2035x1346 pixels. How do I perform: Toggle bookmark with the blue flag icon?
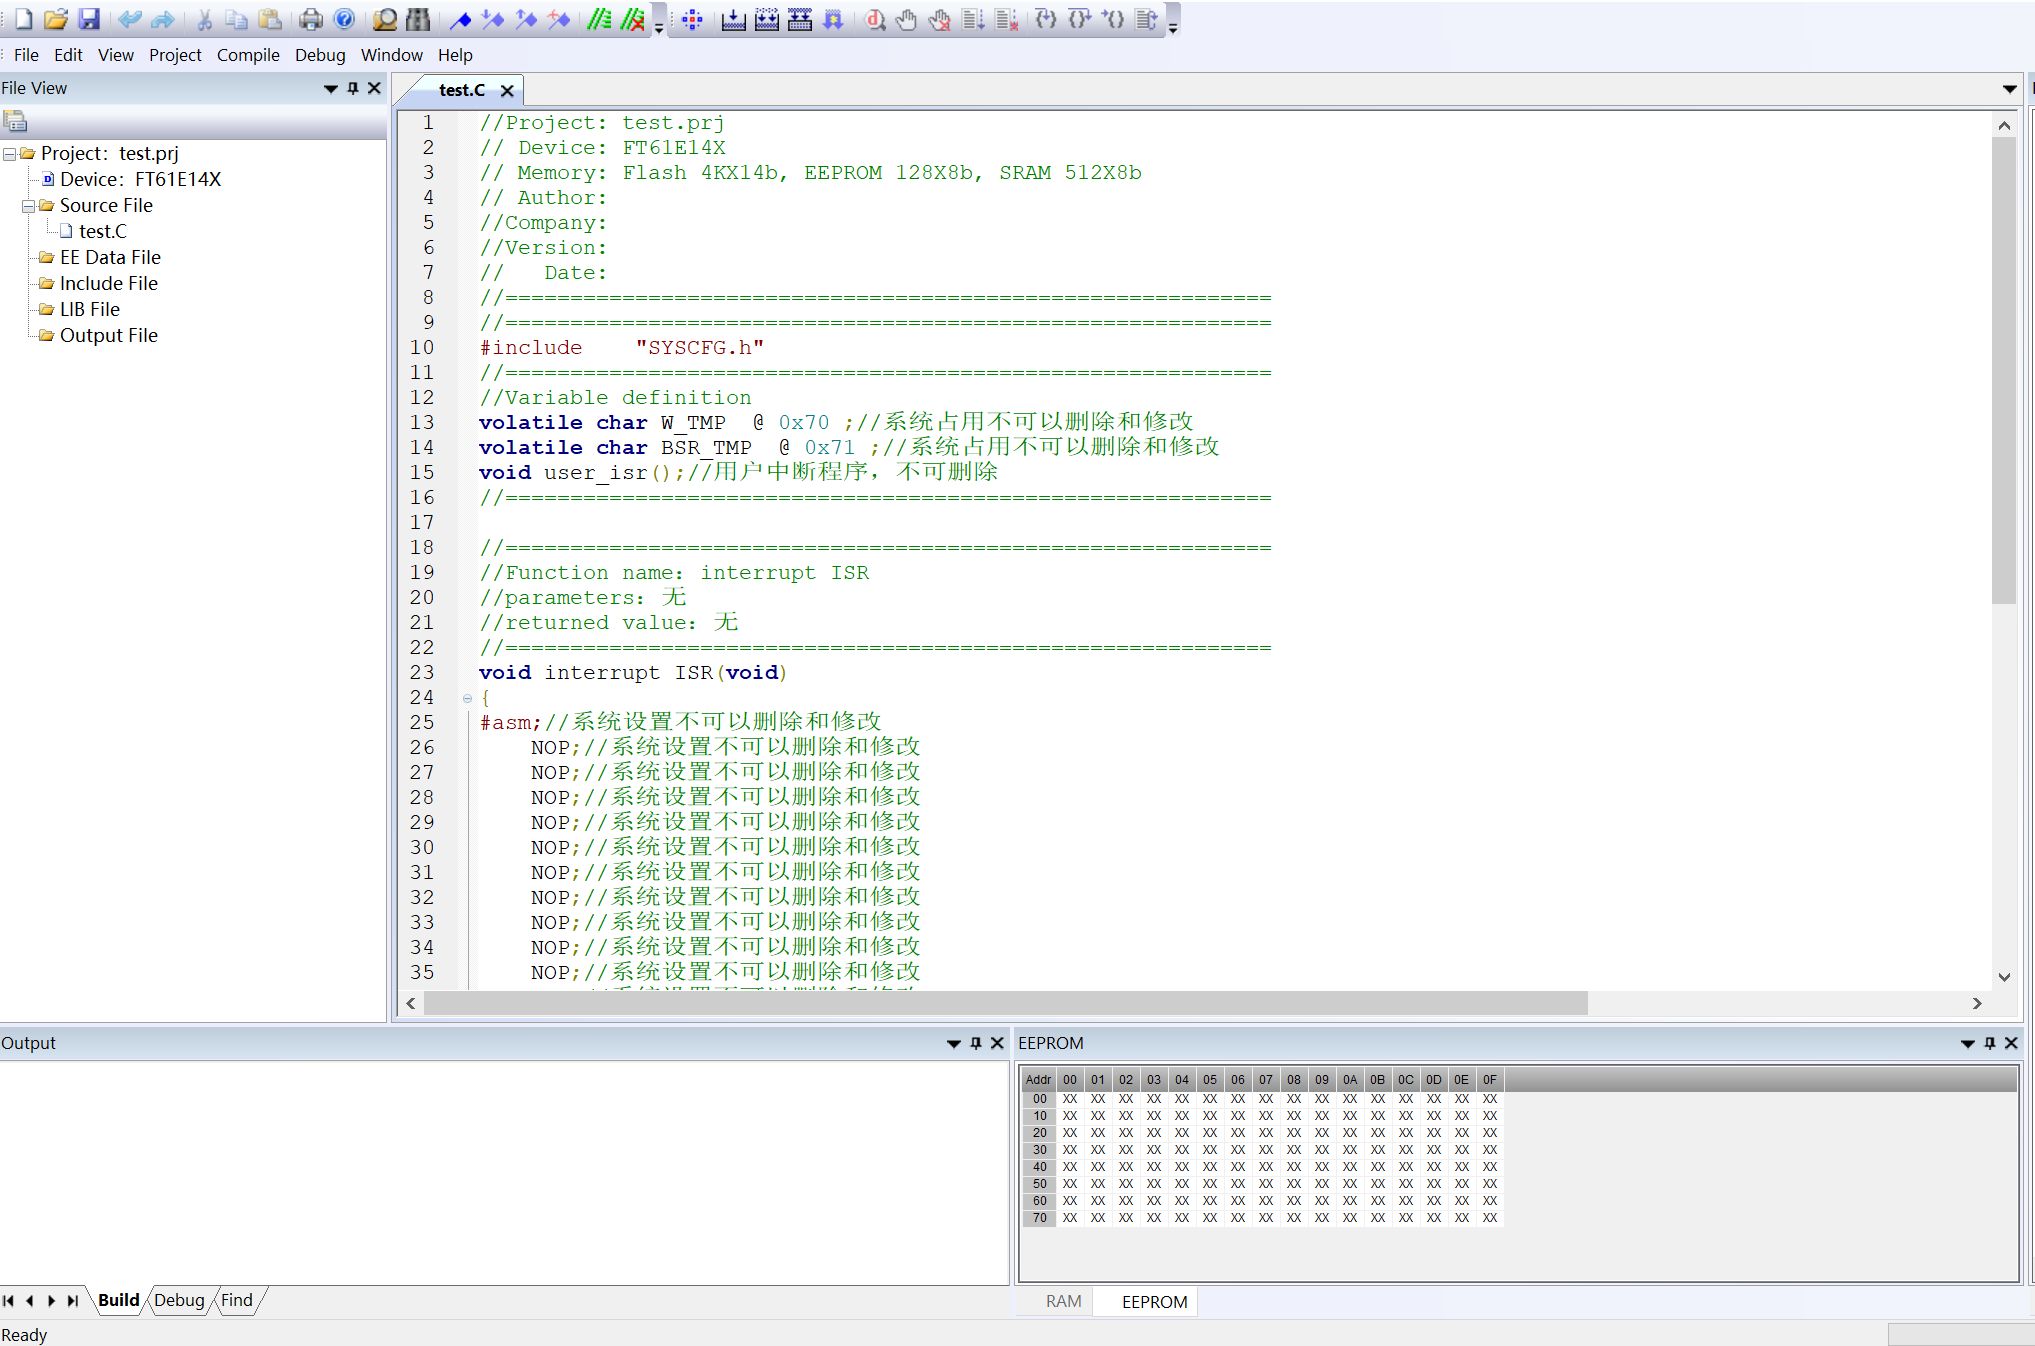tap(460, 19)
